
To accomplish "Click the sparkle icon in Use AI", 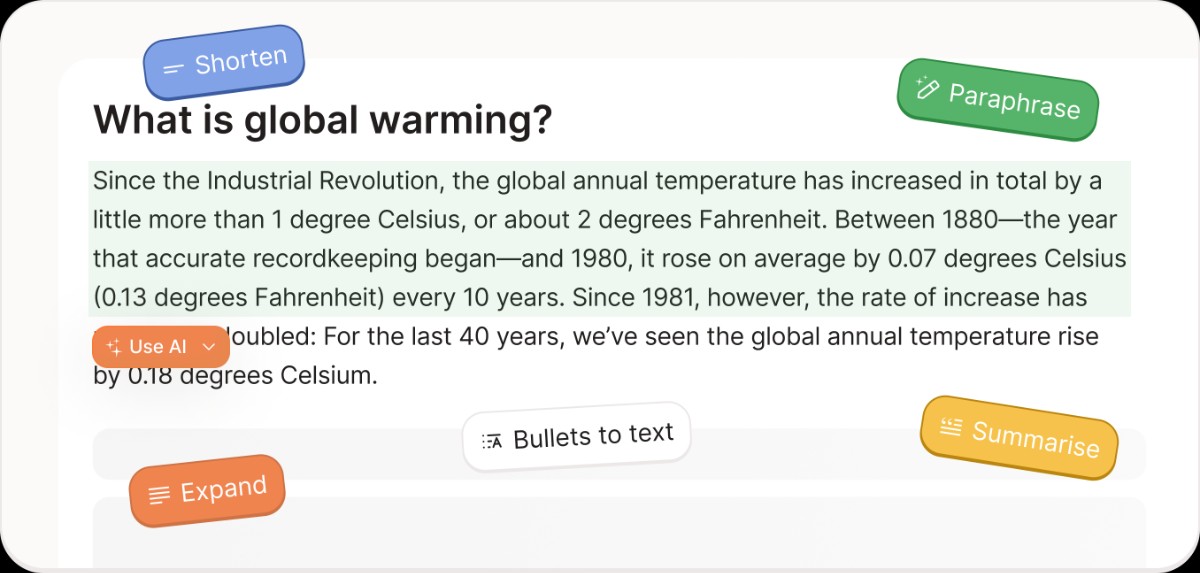I will coord(114,346).
